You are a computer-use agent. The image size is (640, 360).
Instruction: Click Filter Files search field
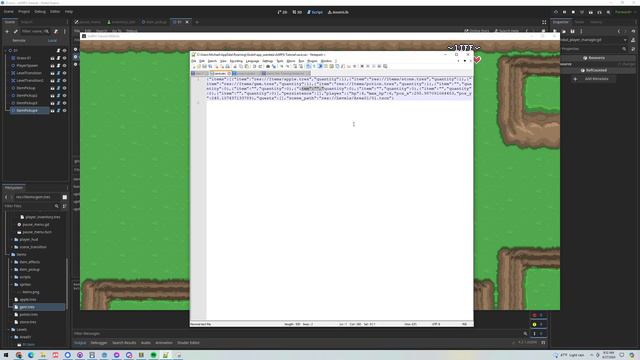coord(31,206)
